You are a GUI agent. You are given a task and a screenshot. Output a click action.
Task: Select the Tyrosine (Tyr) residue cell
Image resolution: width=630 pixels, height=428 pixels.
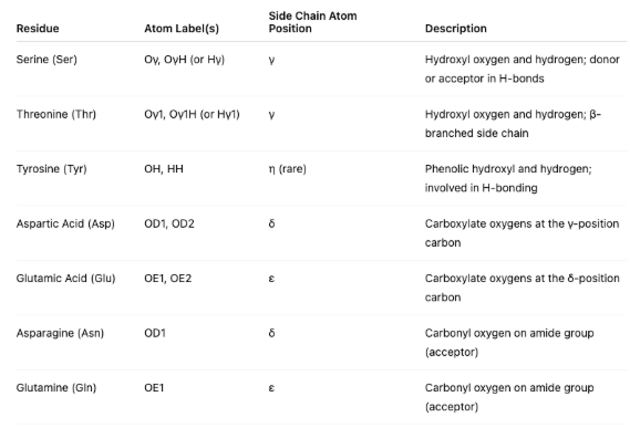52,168
